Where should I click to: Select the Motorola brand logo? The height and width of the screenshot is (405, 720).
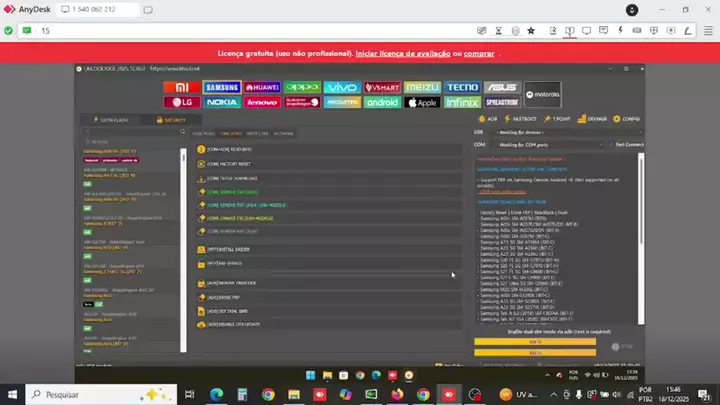tap(543, 94)
